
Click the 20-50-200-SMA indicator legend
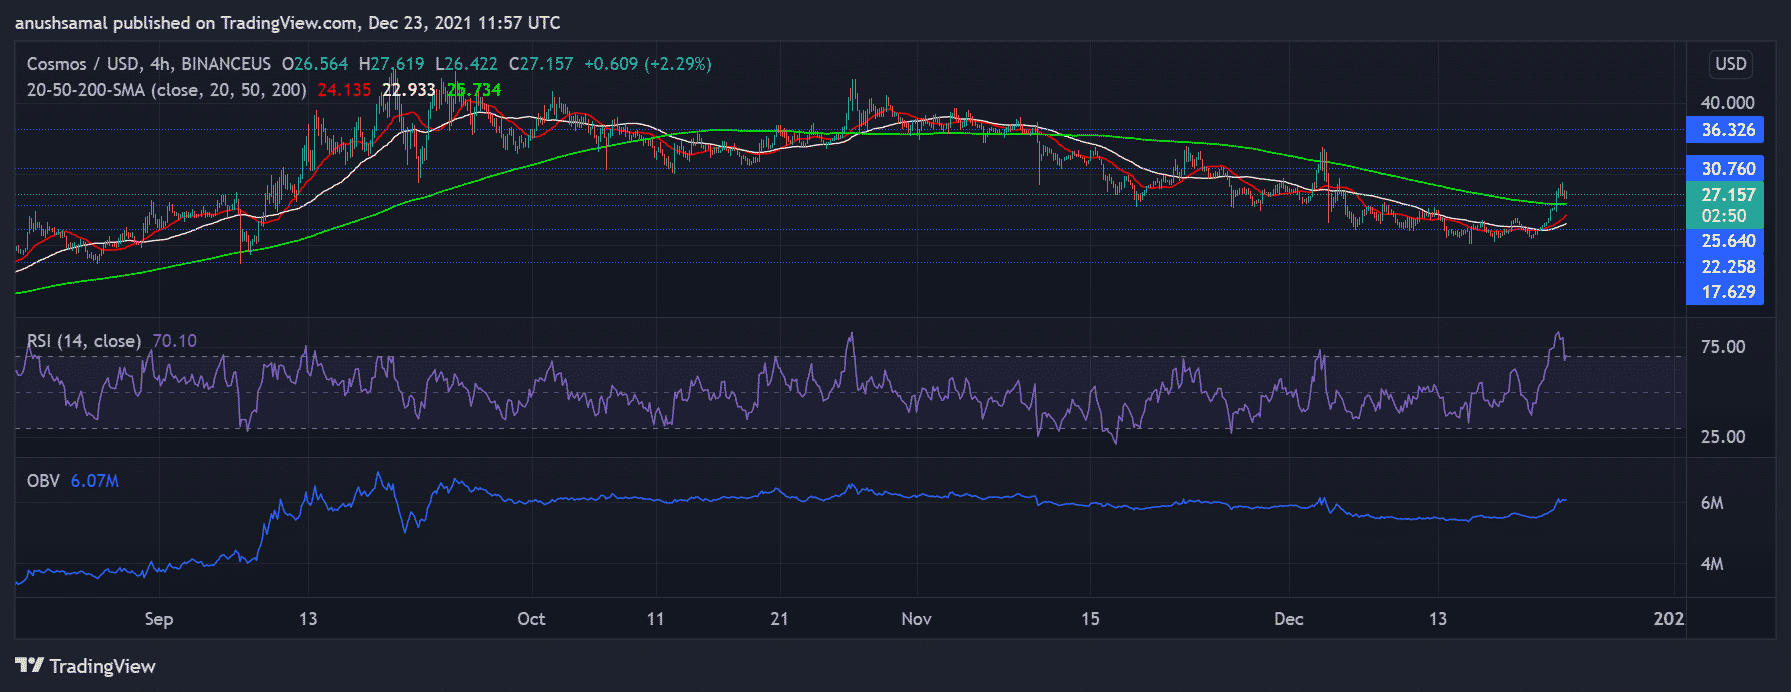[166, 90]
